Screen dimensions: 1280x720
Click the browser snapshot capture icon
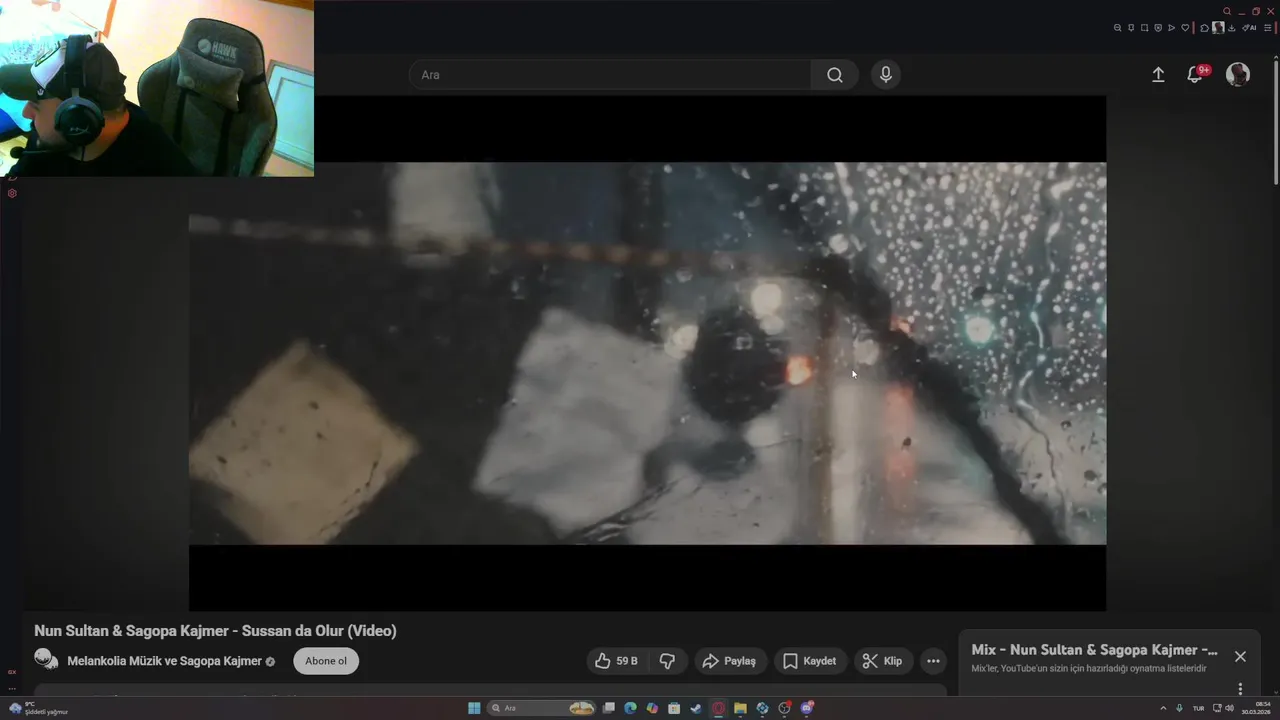1145,28
